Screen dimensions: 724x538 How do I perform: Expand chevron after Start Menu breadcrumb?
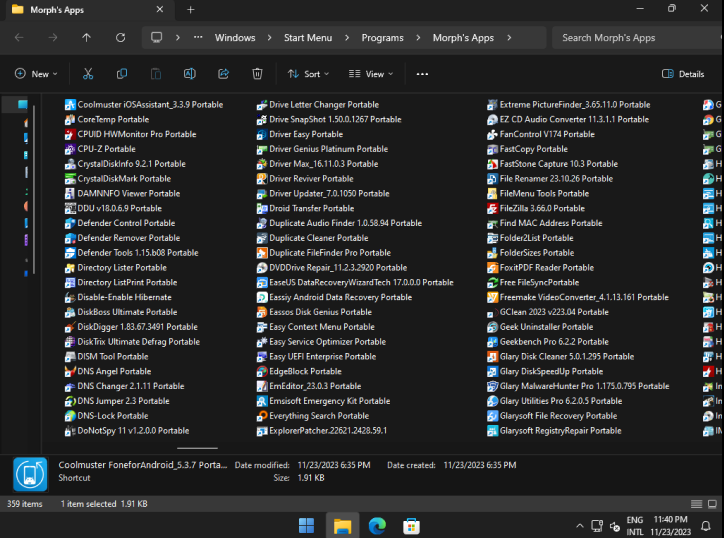[x=347, y=37]
